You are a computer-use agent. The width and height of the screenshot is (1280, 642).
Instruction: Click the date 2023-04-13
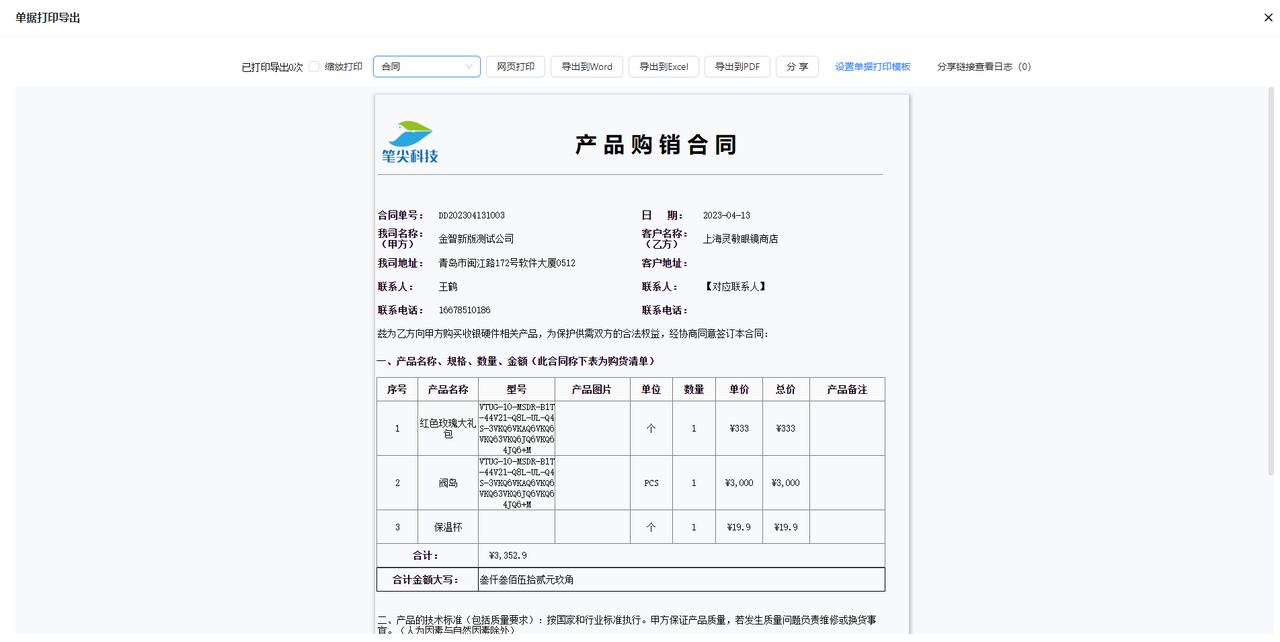pyautogui.click(x=726, y=216)
